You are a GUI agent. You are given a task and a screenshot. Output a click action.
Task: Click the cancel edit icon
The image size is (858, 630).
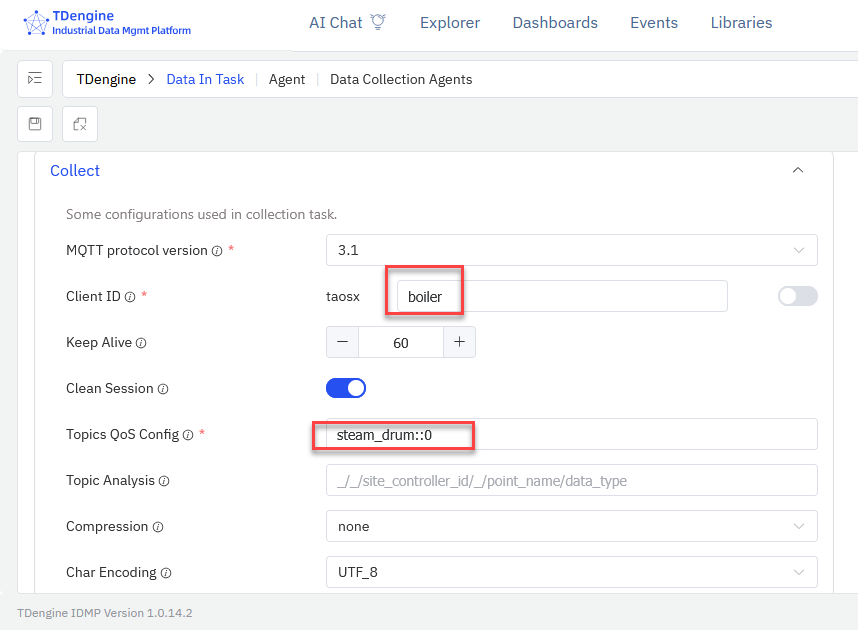click(x=80, y=124)
